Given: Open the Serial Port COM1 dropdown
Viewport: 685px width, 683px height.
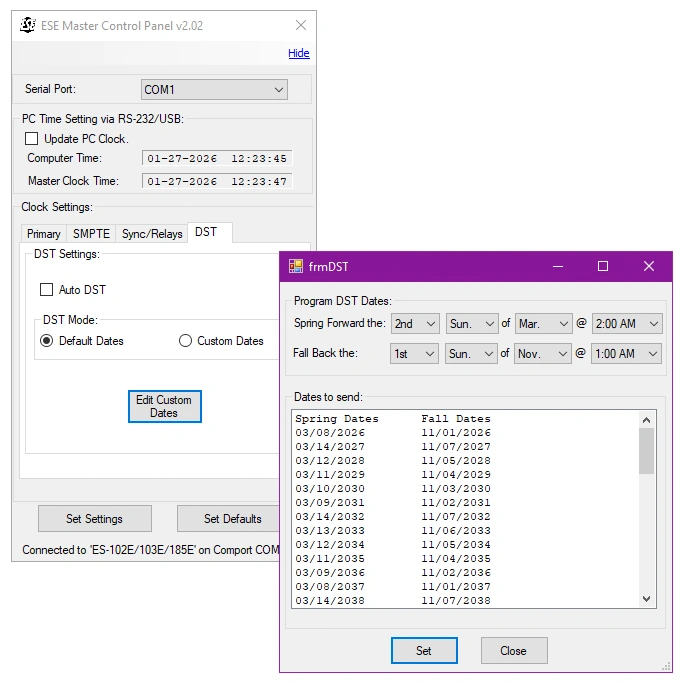Looking at the screenshot, I should click(x=214, y=90).
